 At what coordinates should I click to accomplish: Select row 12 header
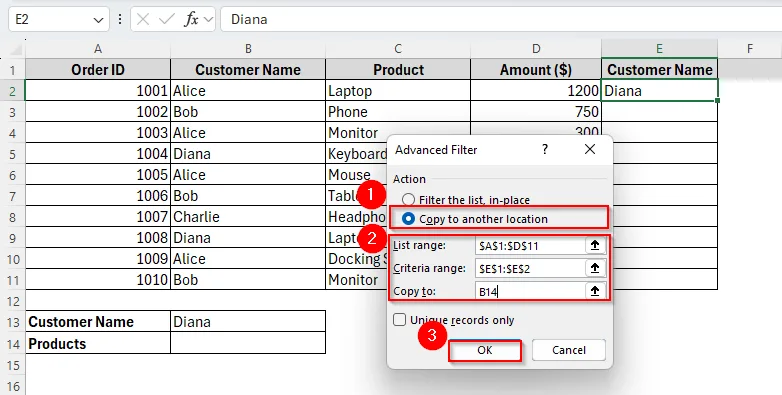click(x=12, y=301)
